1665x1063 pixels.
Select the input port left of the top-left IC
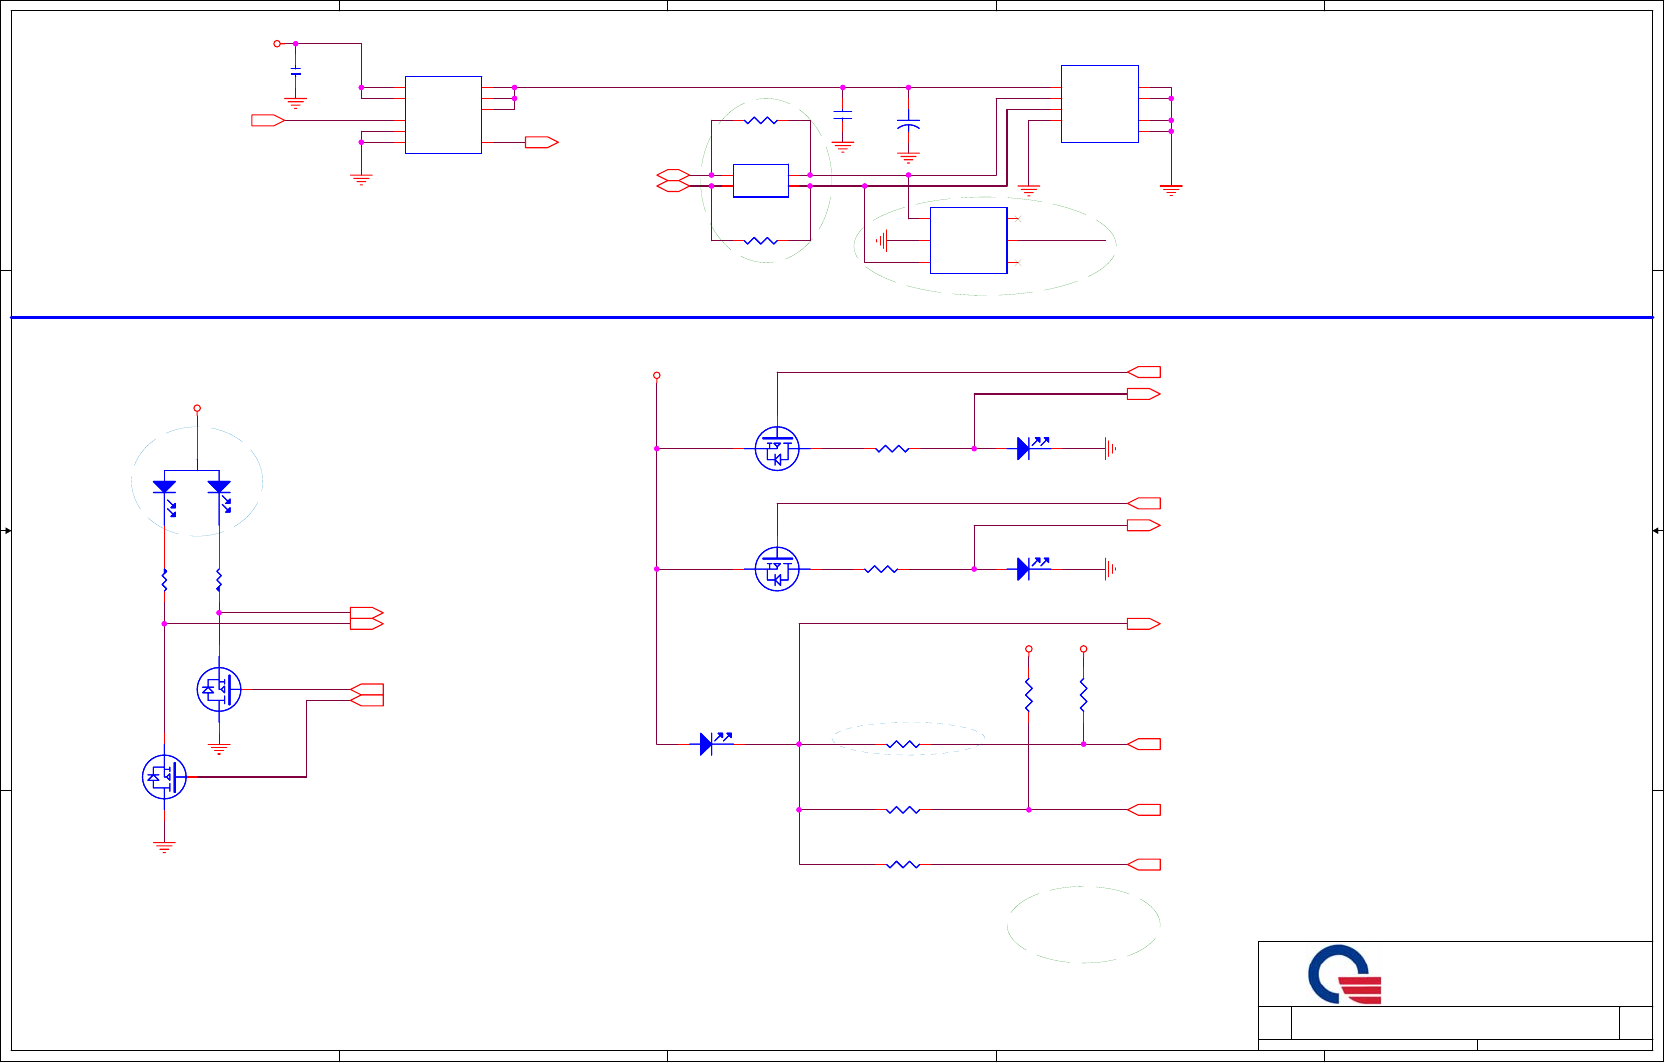click(x=268, y=120)
